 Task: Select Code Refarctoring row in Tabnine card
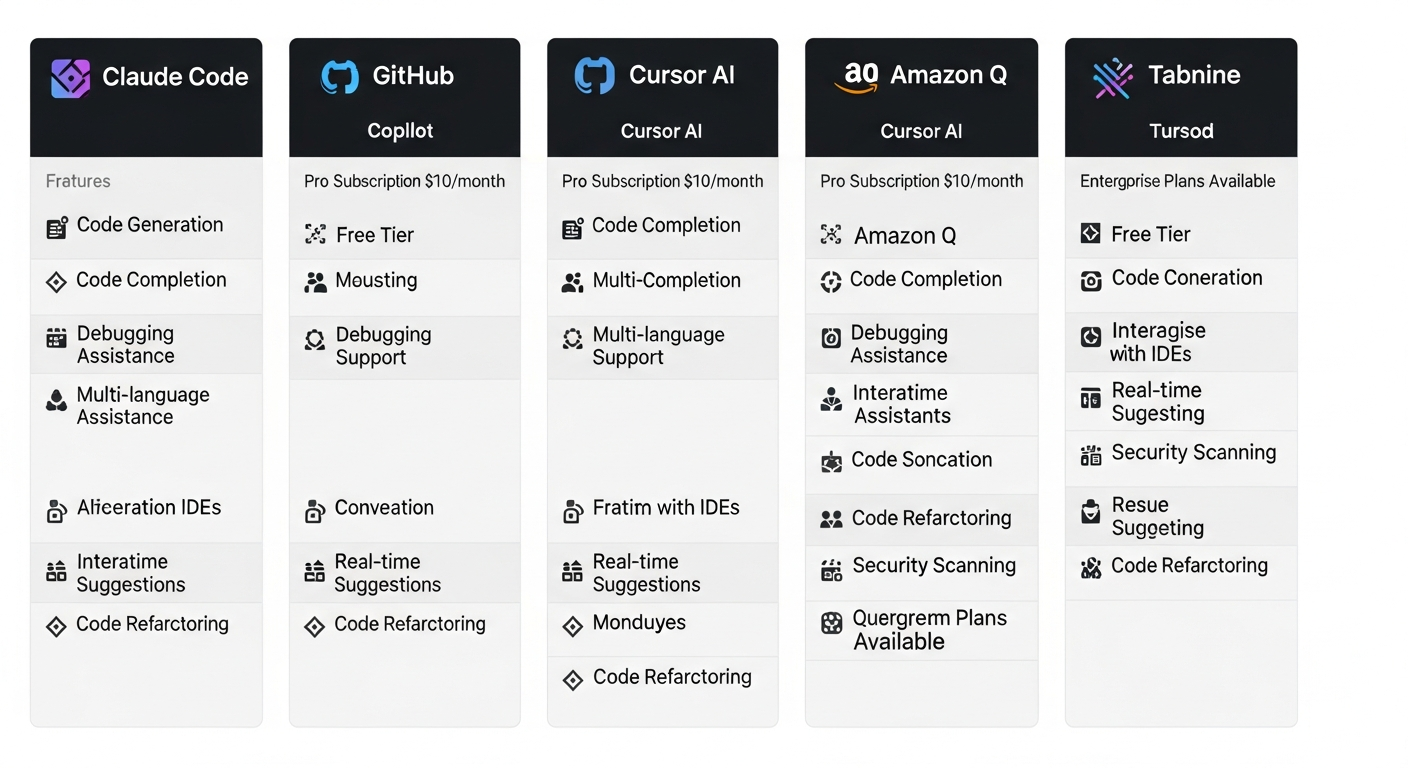point(1189,566)
